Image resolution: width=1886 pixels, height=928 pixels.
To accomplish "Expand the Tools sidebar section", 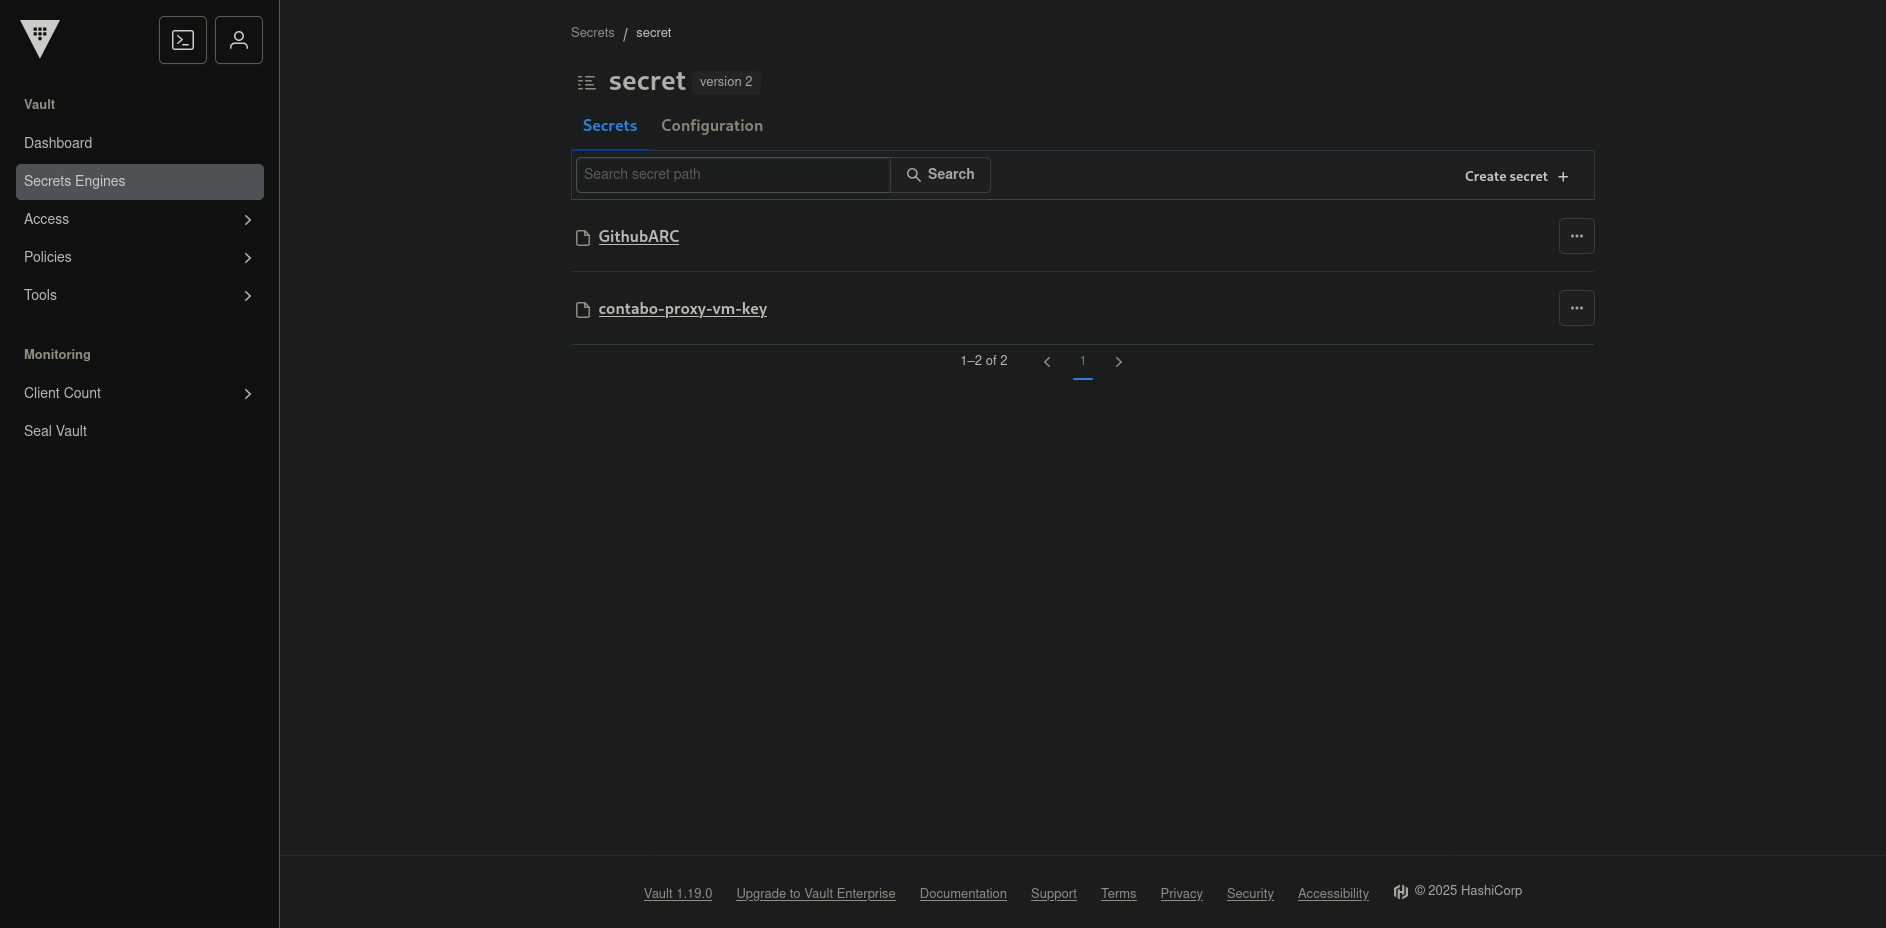I will tap(247, 296).
